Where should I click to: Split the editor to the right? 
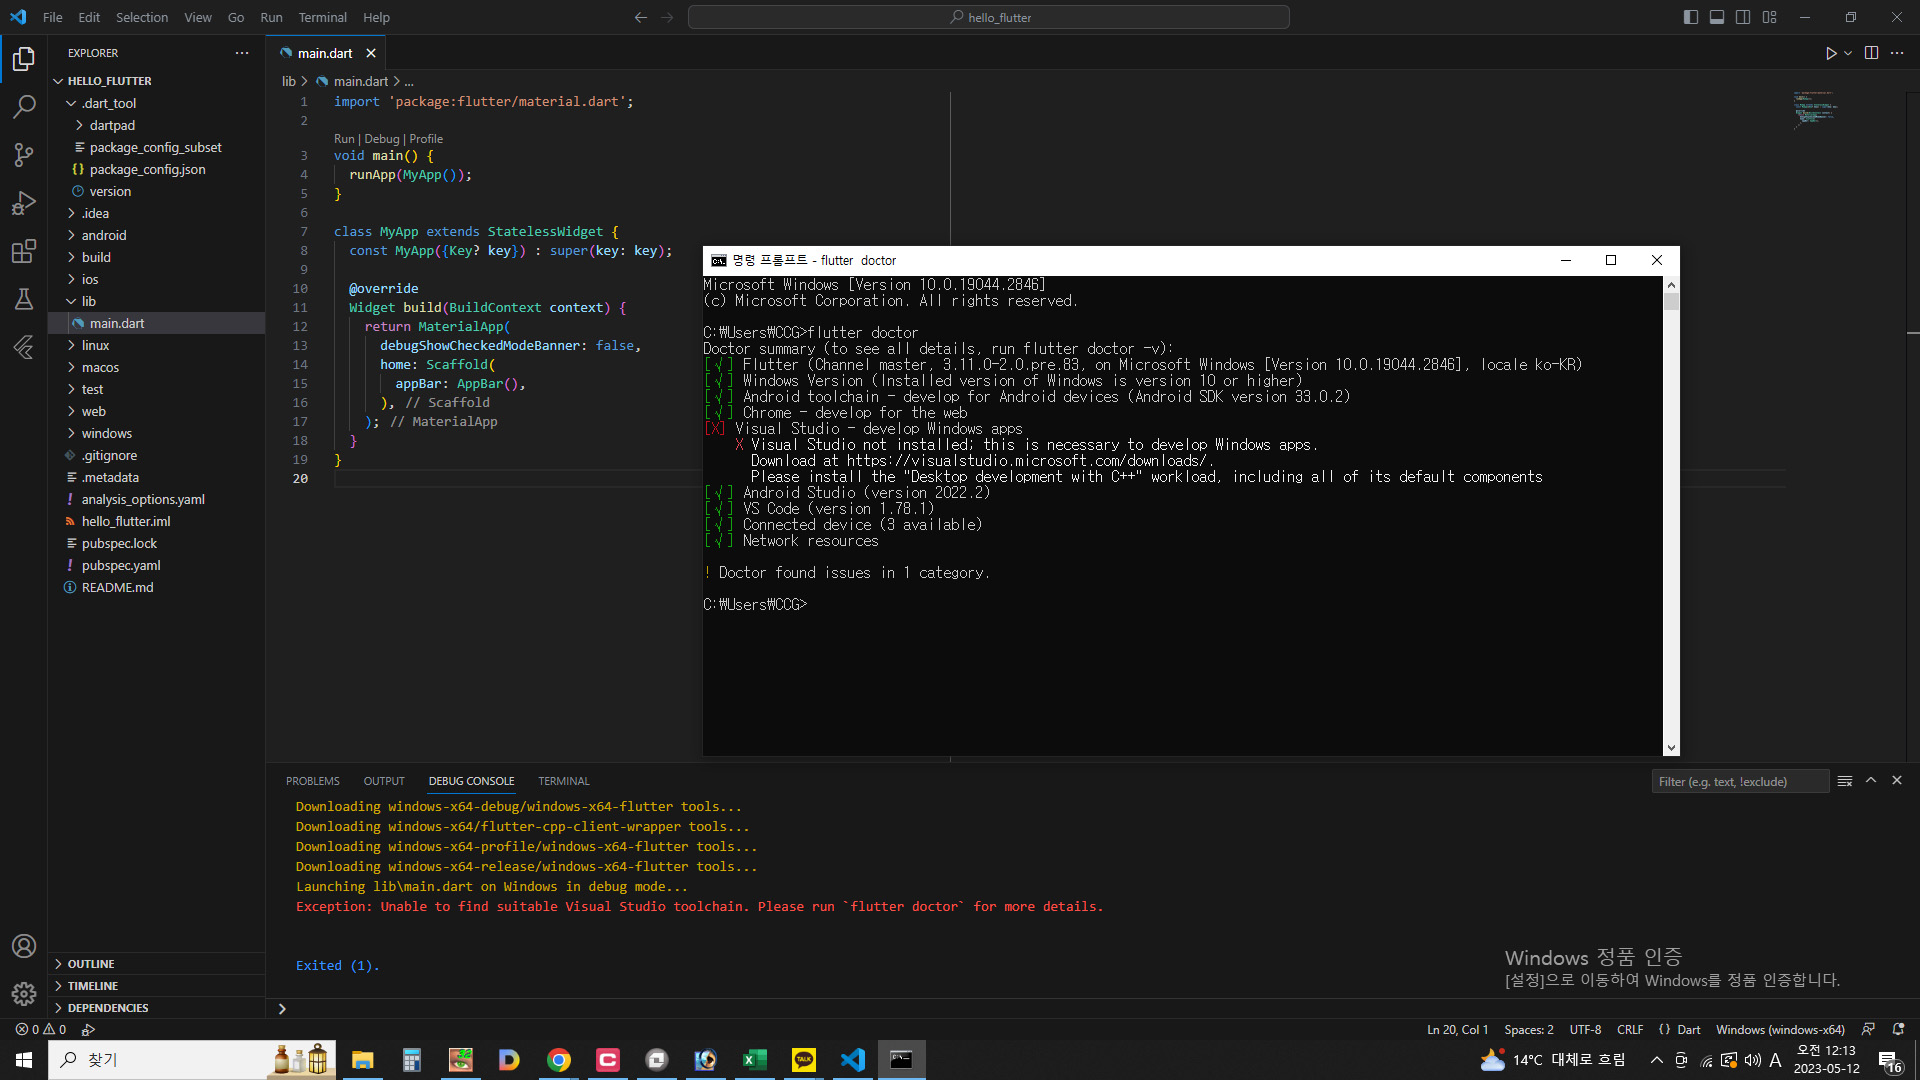(1871, 53)
